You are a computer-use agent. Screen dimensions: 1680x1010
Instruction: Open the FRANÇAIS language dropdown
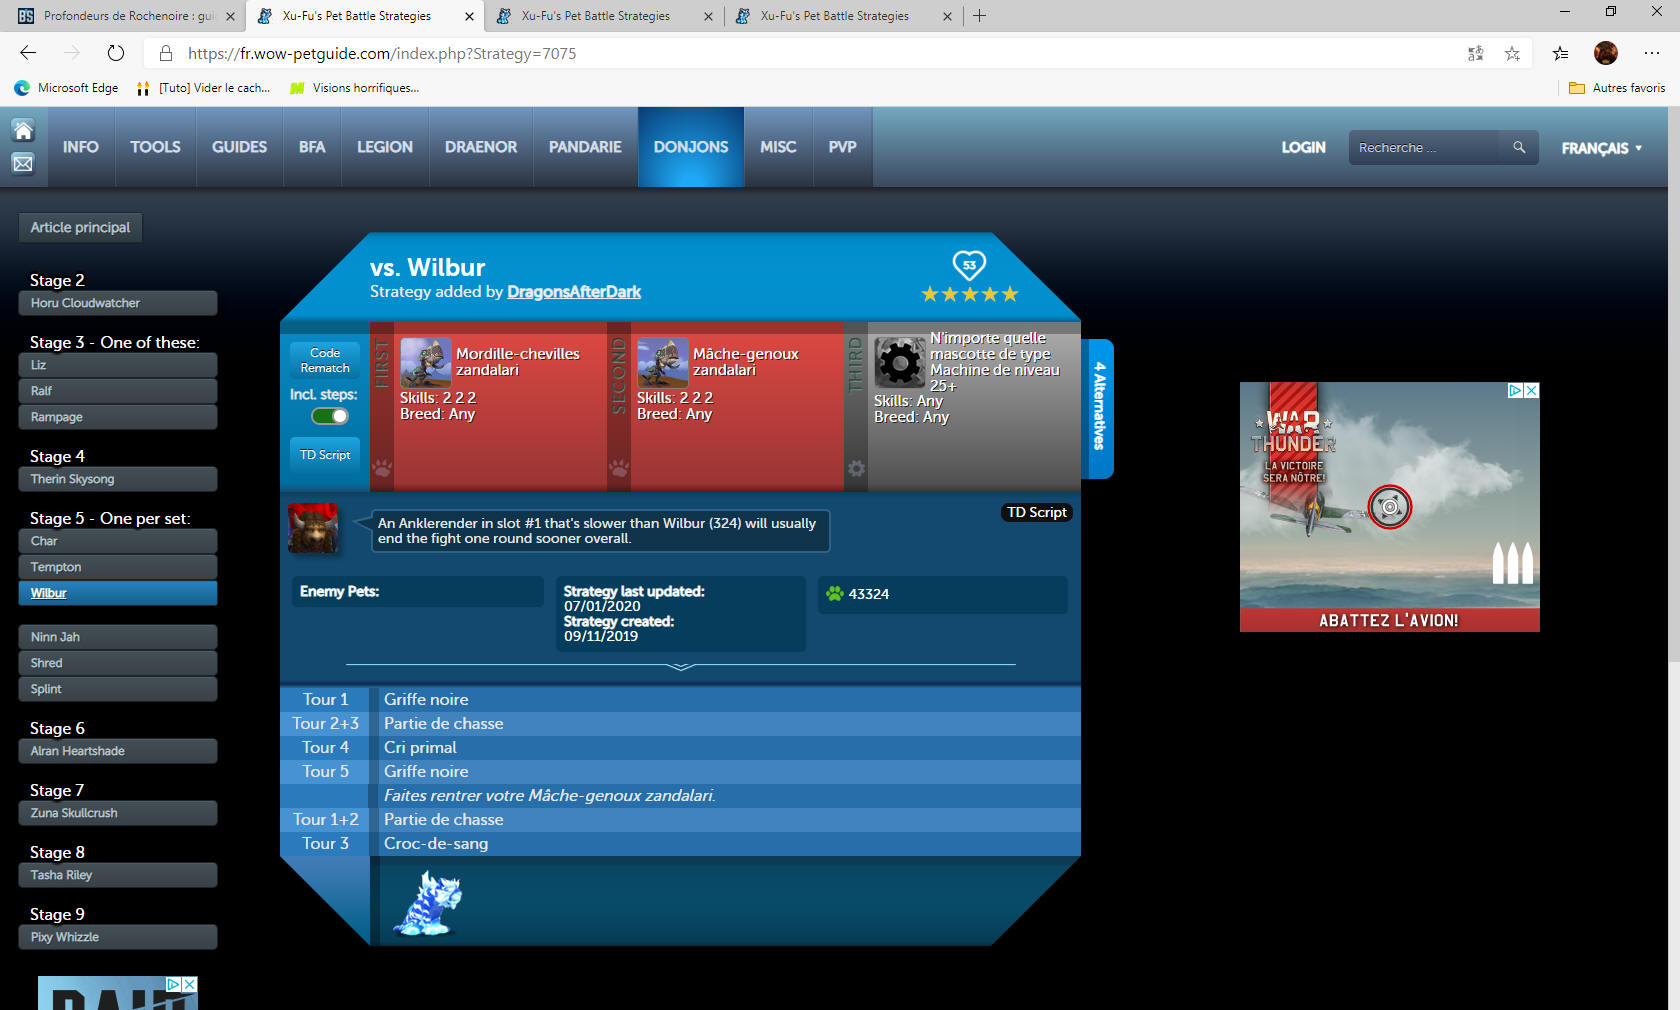1602,148
